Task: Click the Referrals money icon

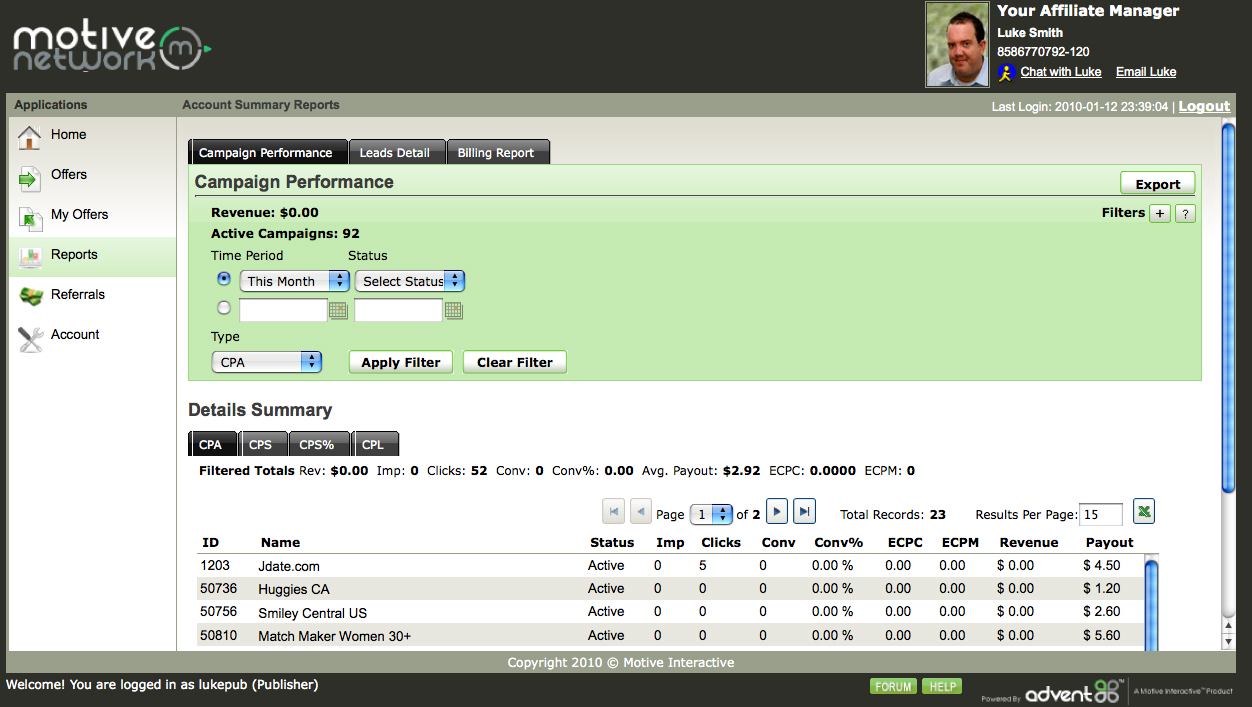Action: pyautogui.click(x=30, y=296)
